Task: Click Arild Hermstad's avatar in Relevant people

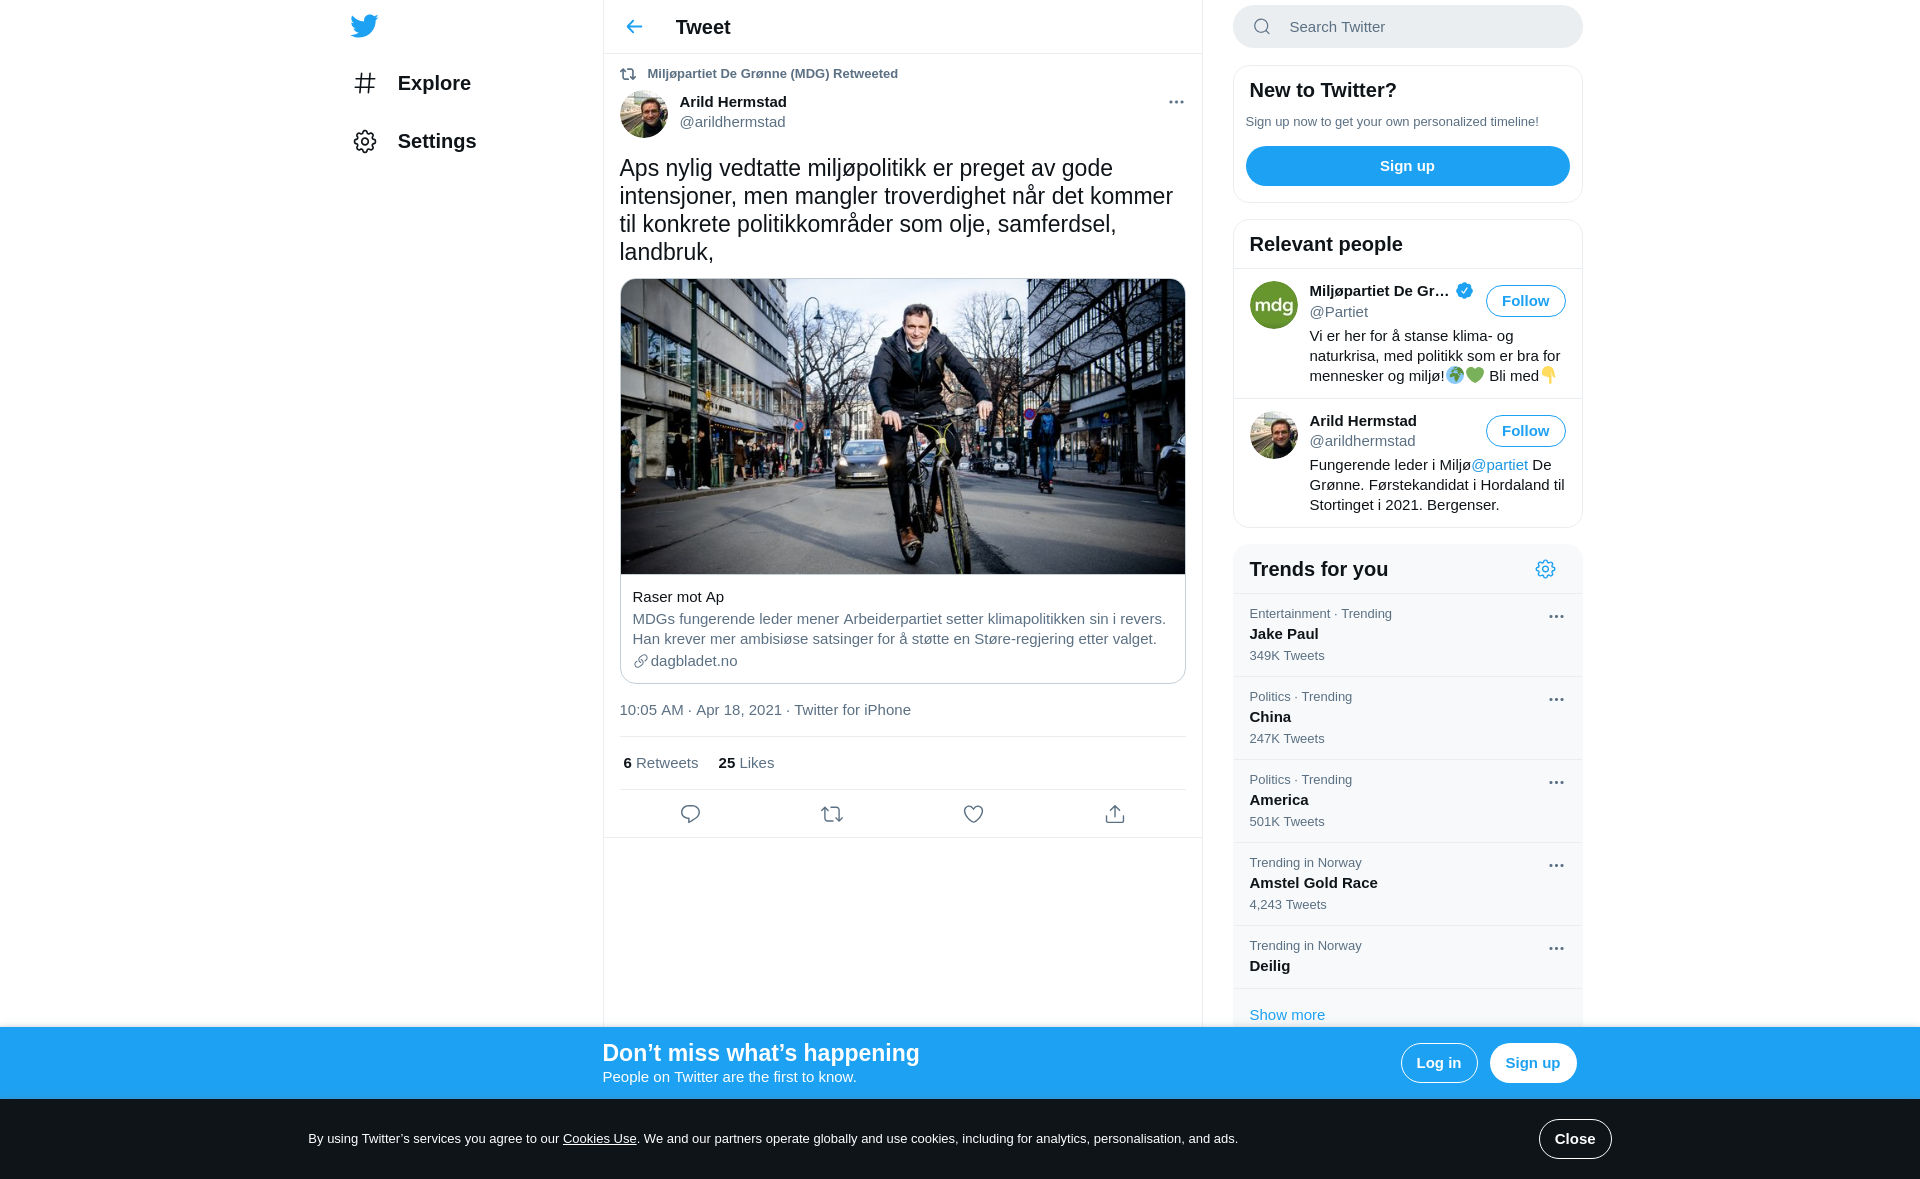Action: pyautogui.click(x=1274, y=435)
